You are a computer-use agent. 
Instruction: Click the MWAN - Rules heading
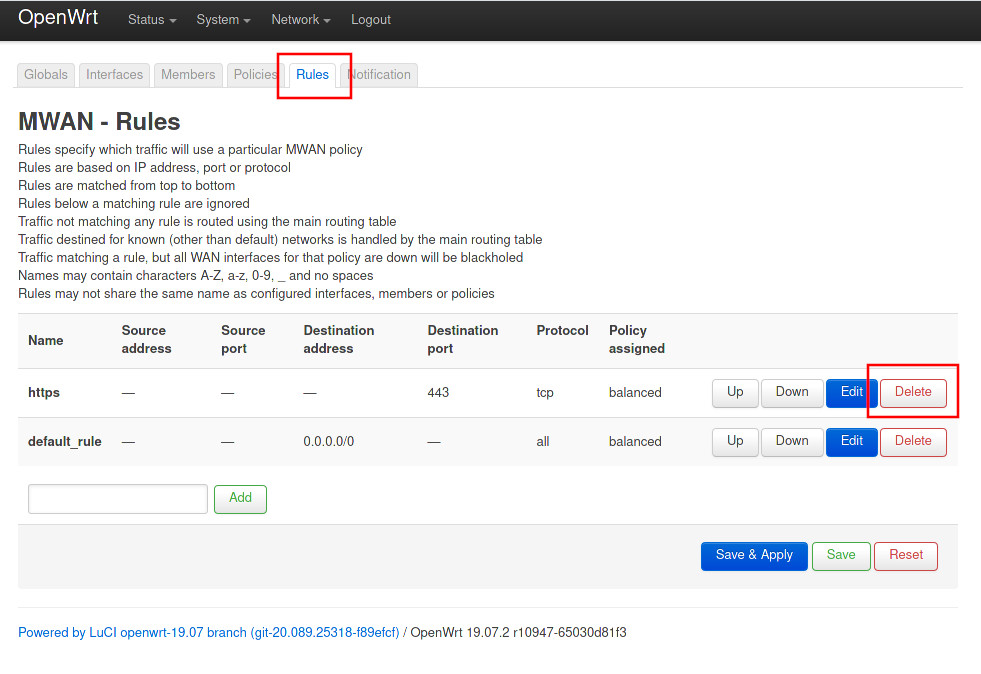tap(99, 121)
